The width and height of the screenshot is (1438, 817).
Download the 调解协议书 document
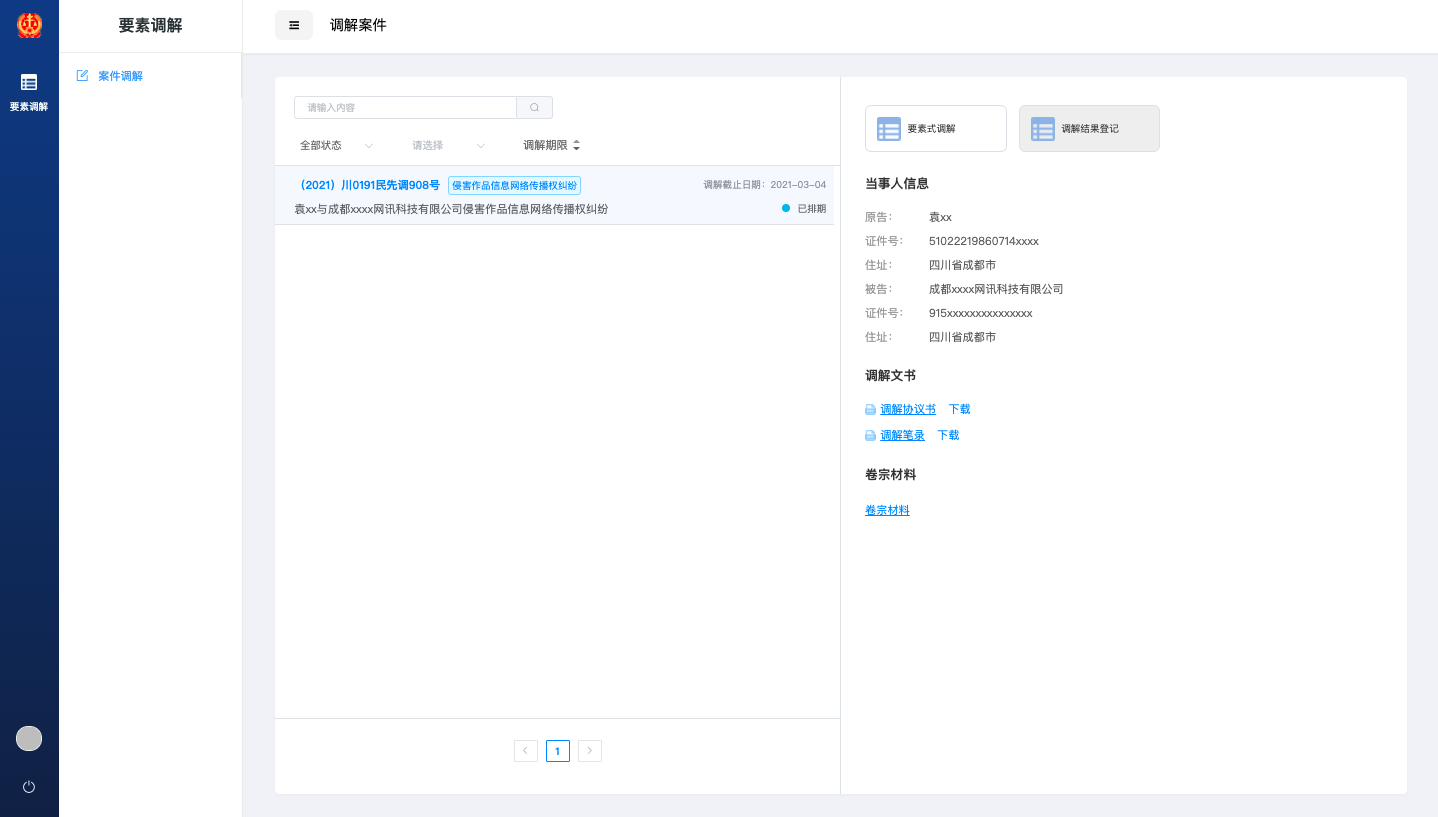960,409
